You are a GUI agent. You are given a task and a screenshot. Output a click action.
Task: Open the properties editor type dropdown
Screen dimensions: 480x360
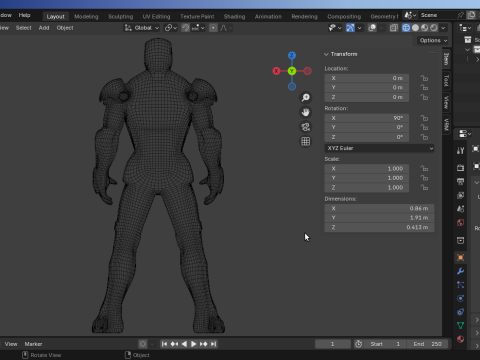(465, 134)
